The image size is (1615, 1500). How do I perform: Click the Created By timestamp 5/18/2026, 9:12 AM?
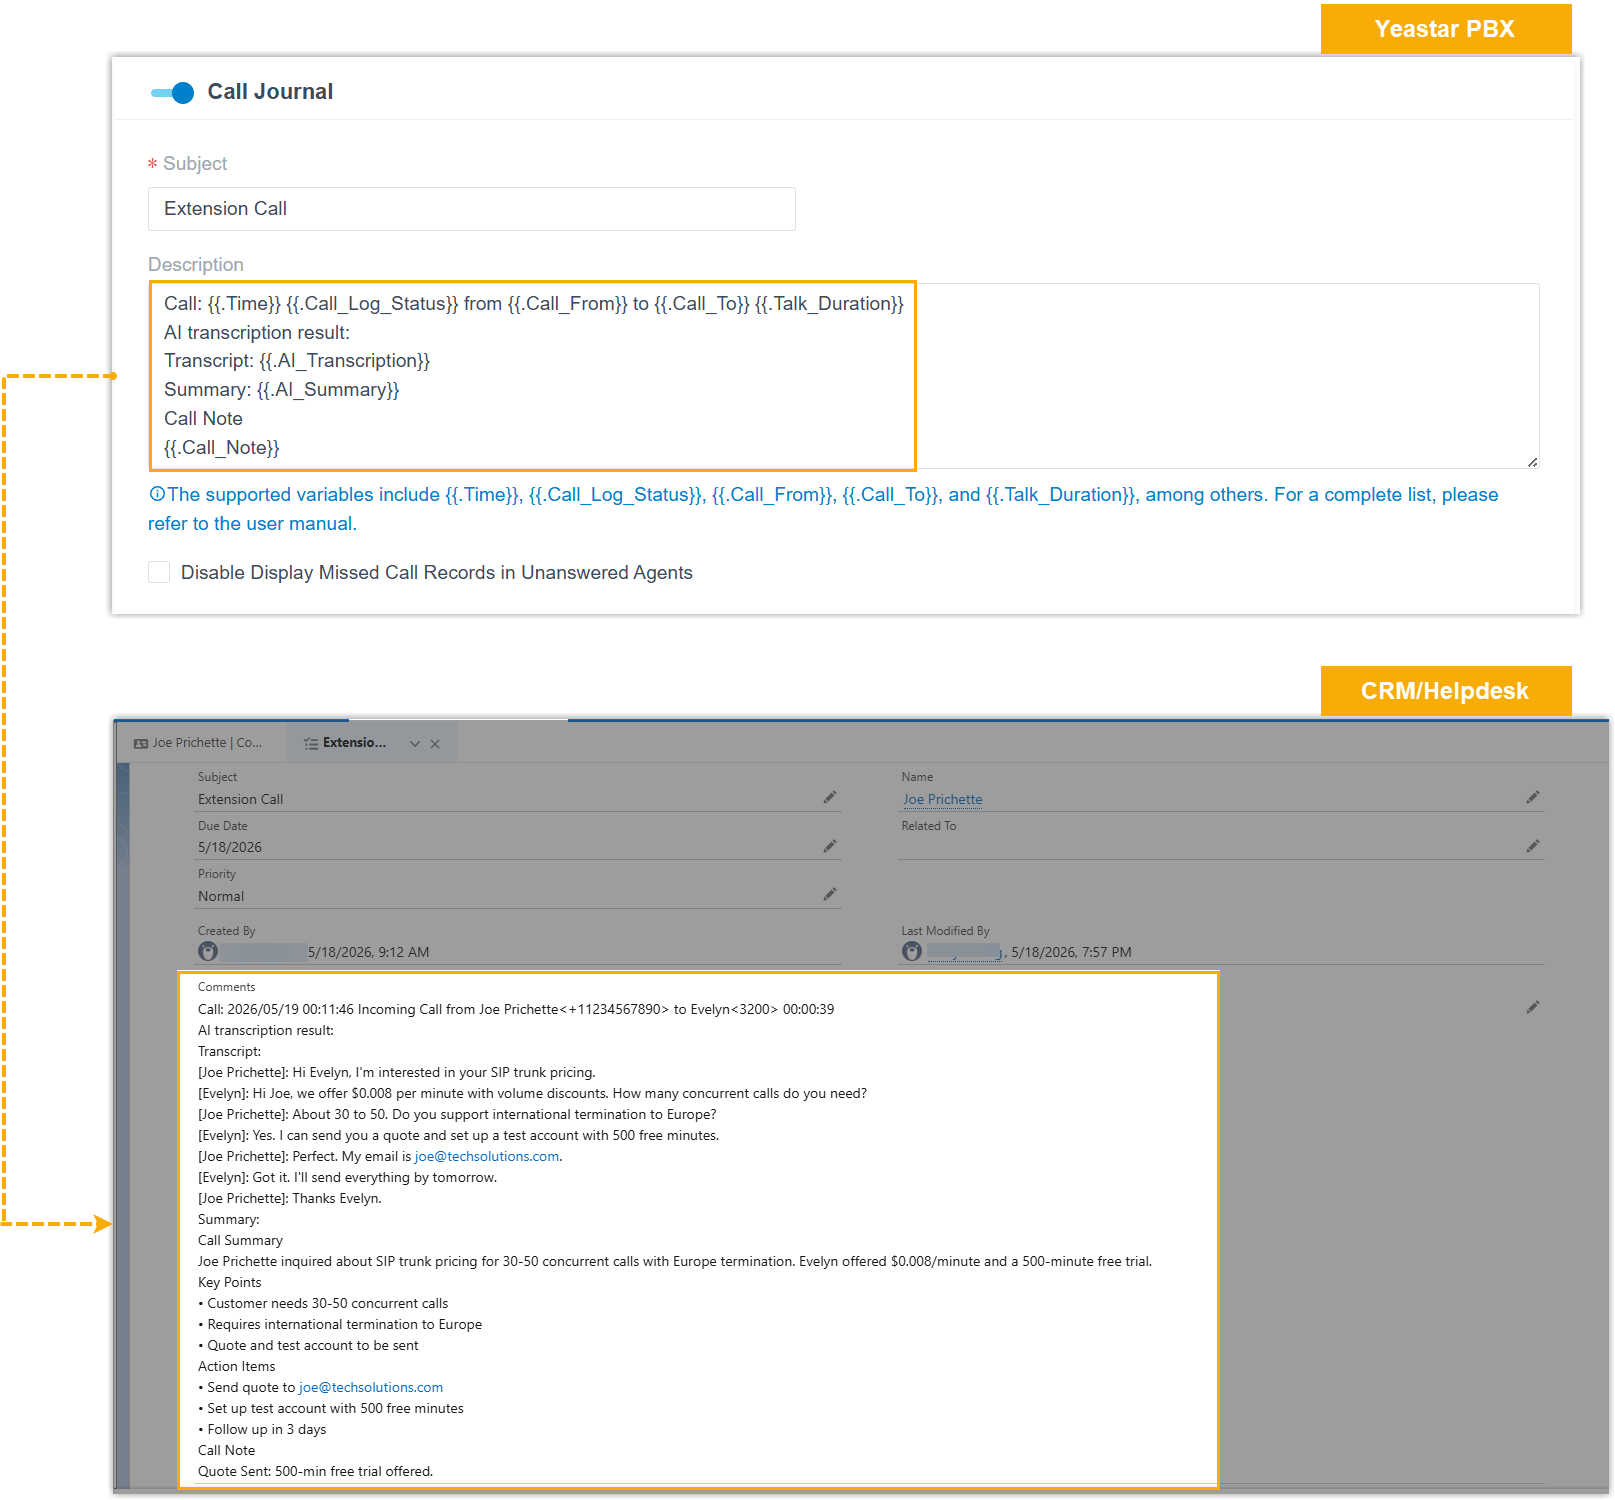(x=368, y=952)
